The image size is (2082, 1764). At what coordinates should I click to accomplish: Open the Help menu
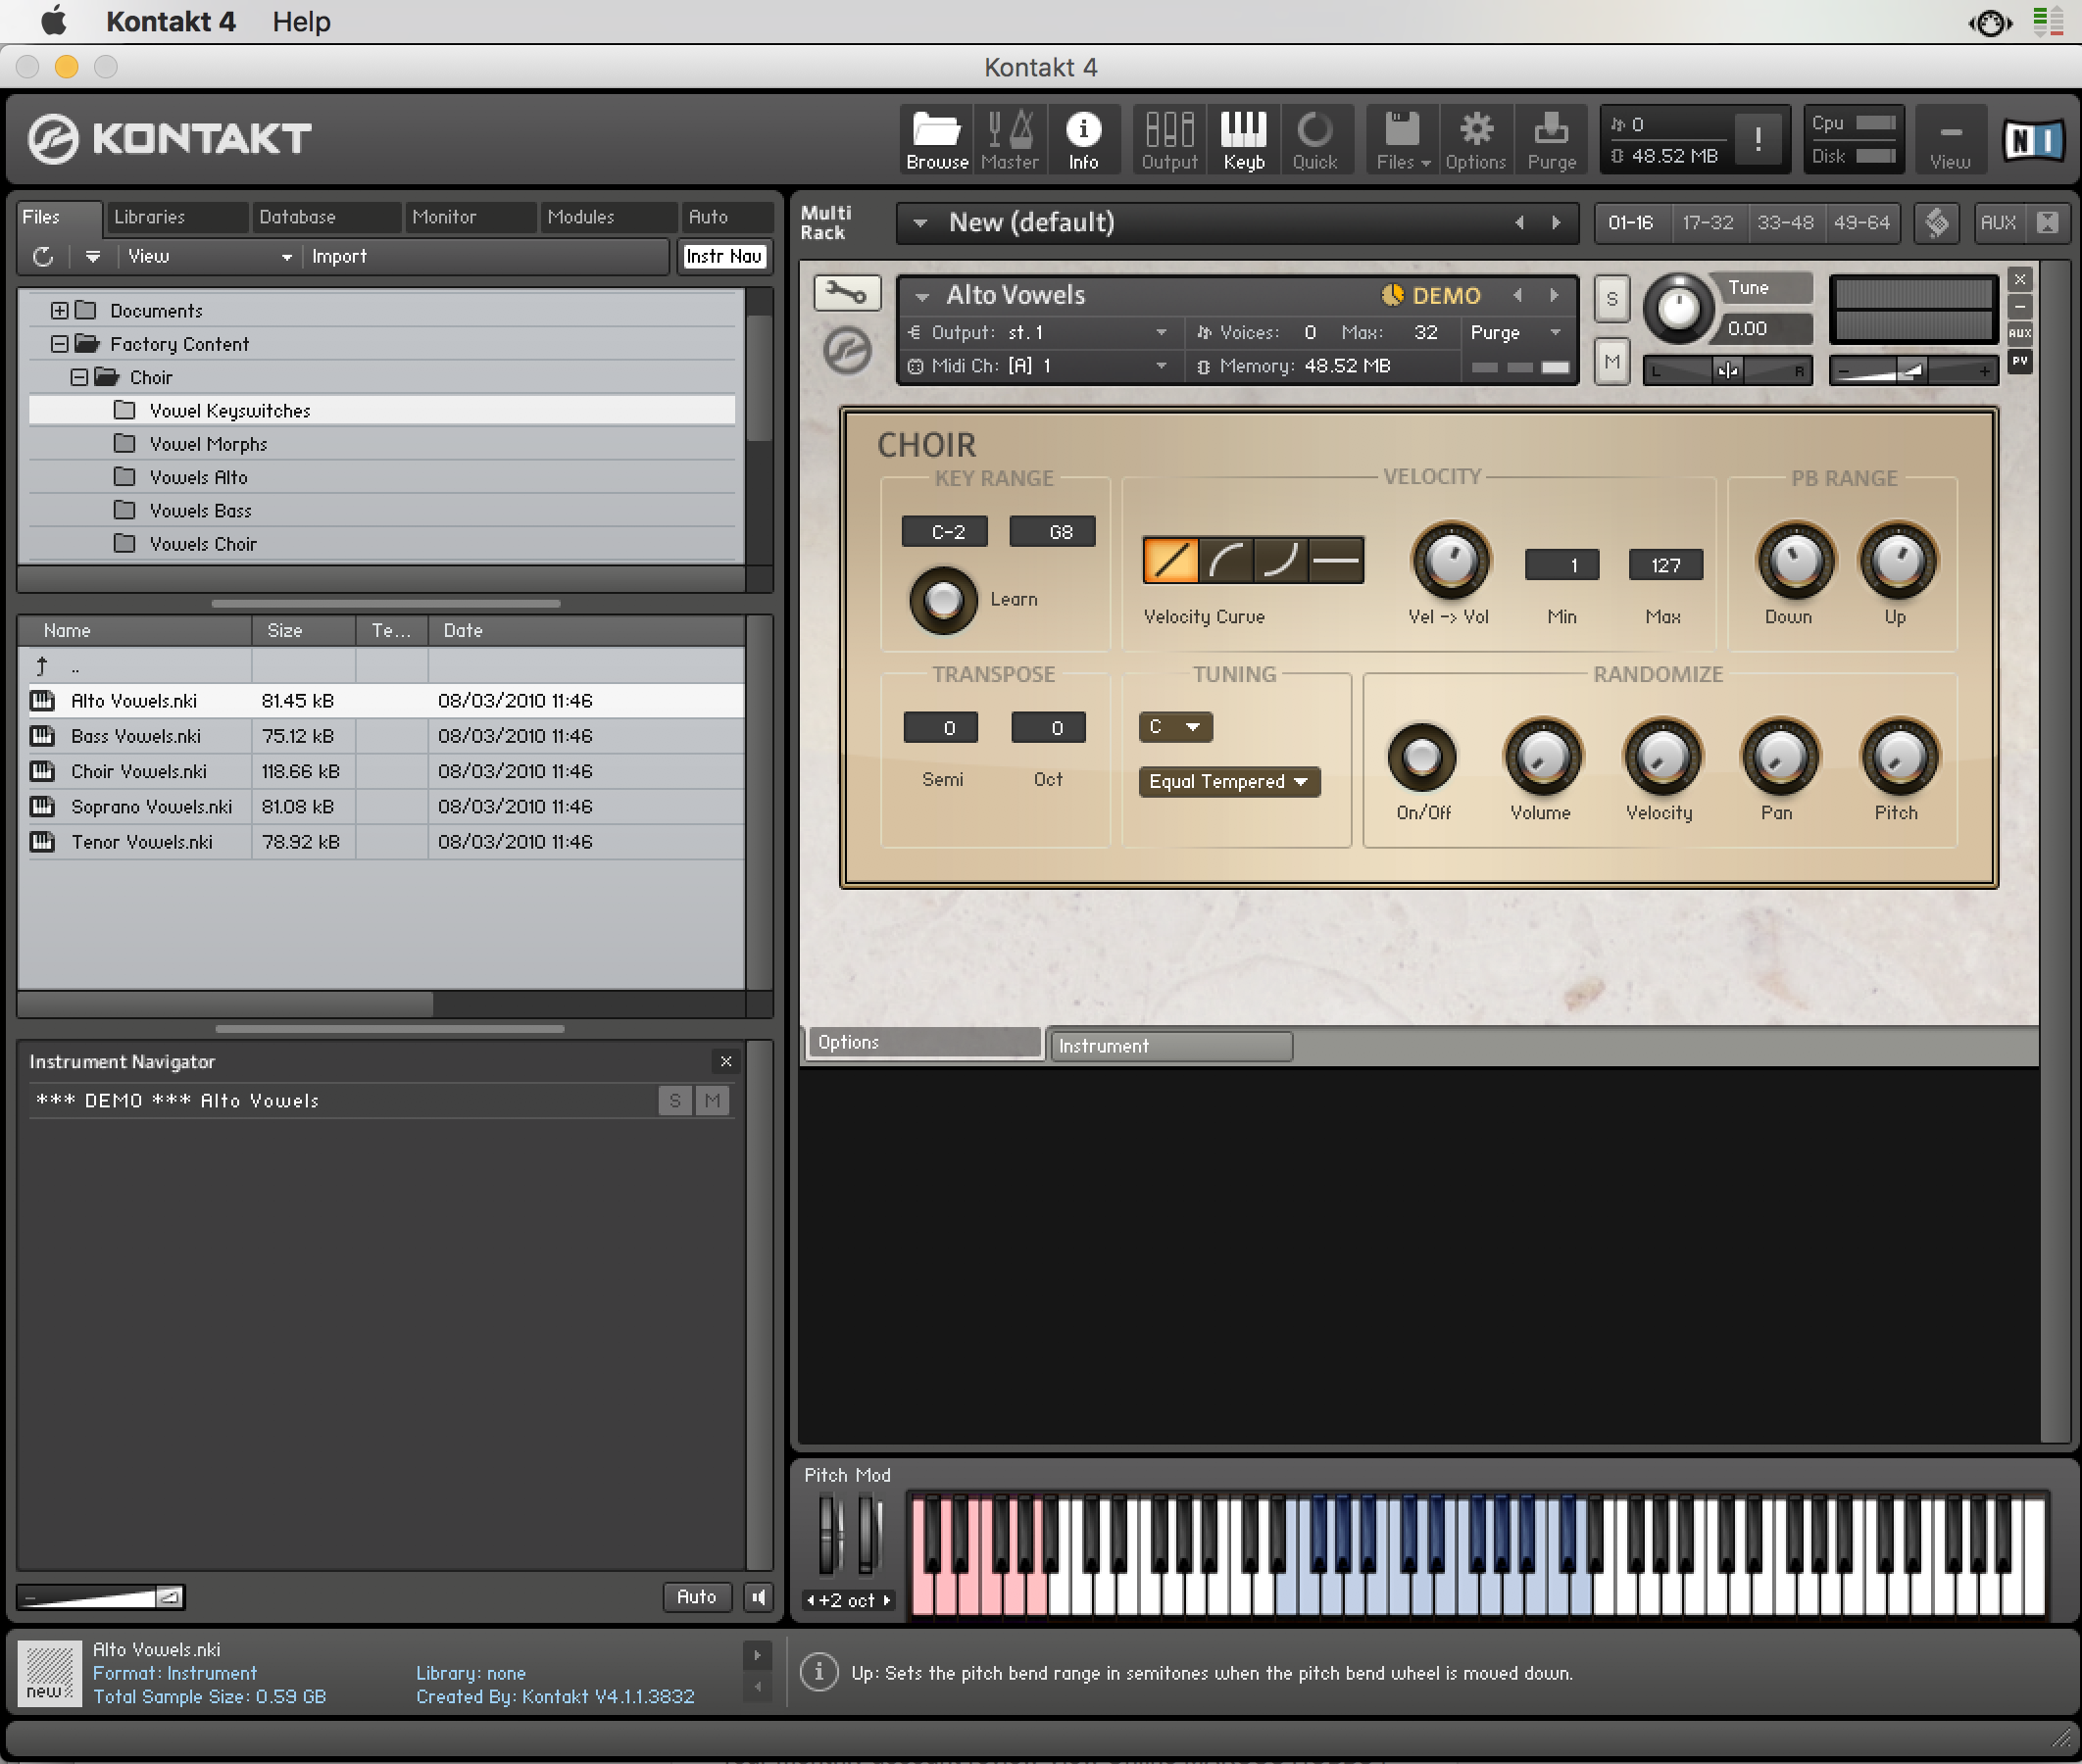click(300, 21)
